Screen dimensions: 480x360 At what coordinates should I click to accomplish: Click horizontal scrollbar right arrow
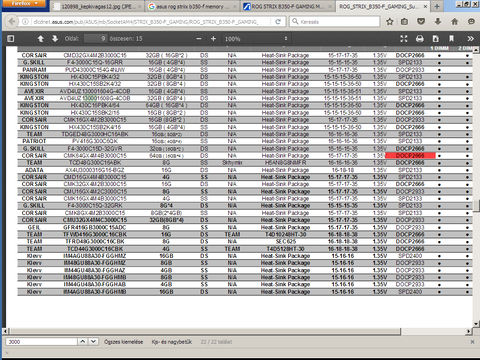[x=469, y=331]
